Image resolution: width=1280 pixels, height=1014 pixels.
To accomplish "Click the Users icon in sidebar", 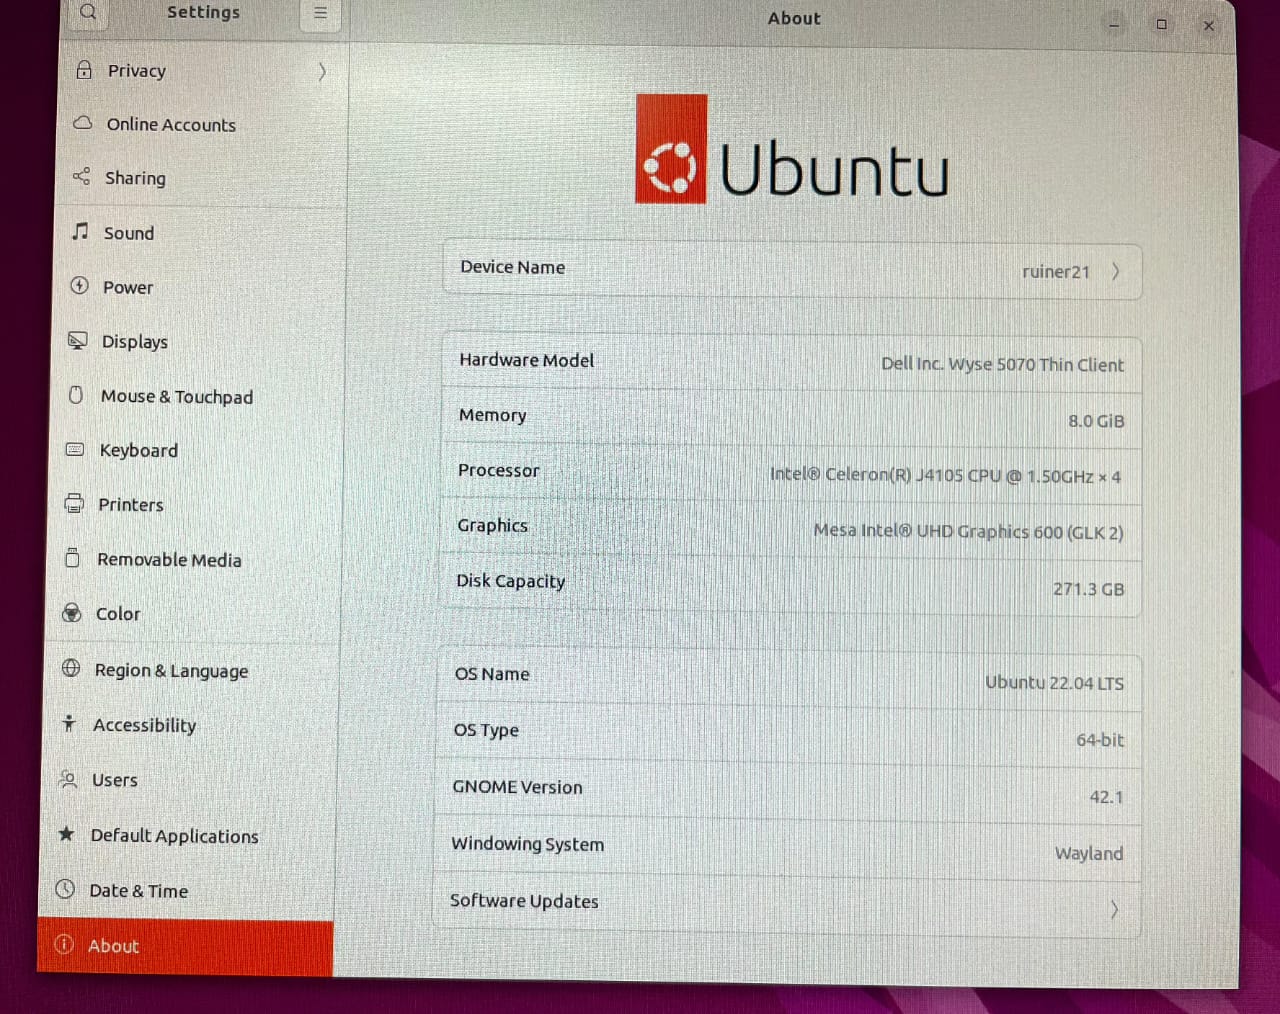I will 68,778.
